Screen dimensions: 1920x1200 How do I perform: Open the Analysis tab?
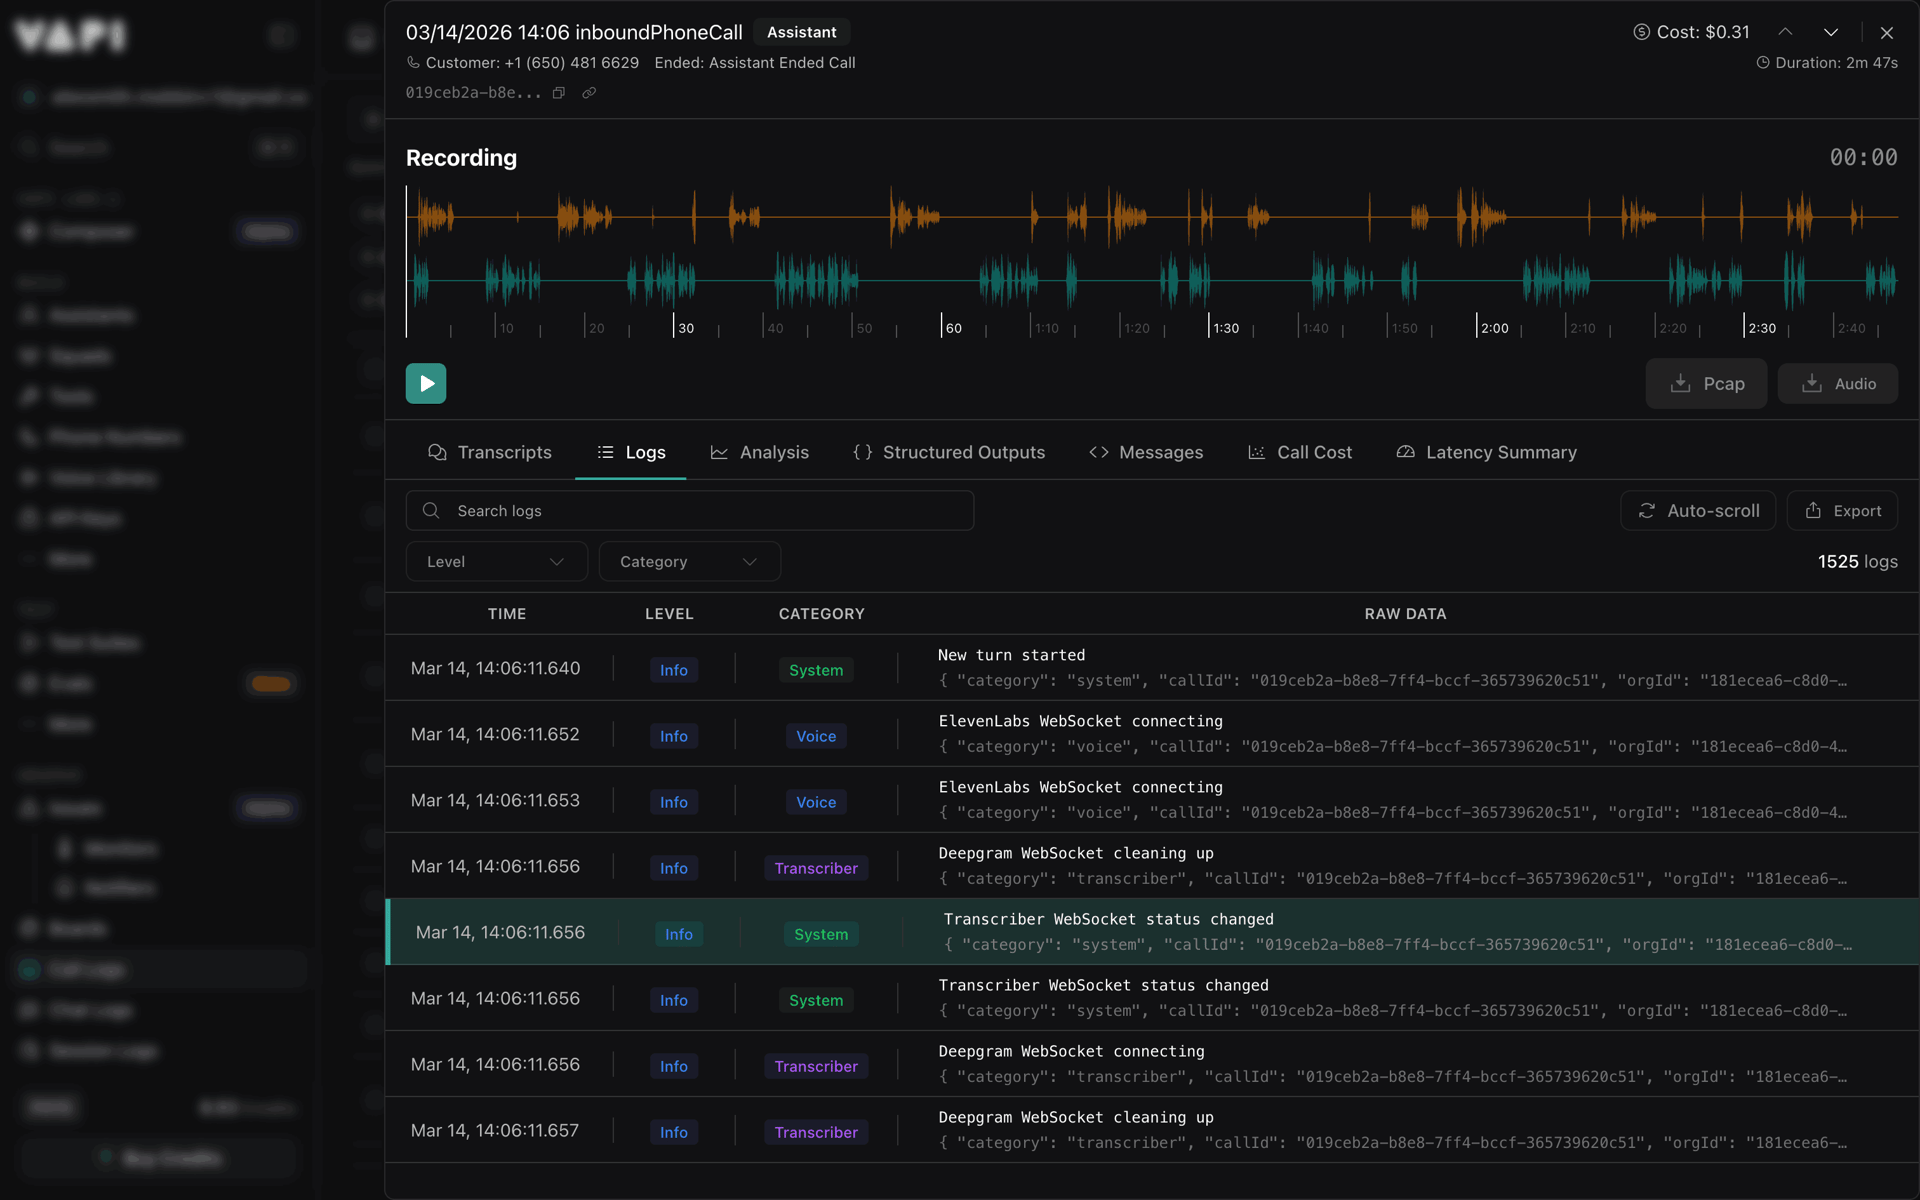[760, 452]
